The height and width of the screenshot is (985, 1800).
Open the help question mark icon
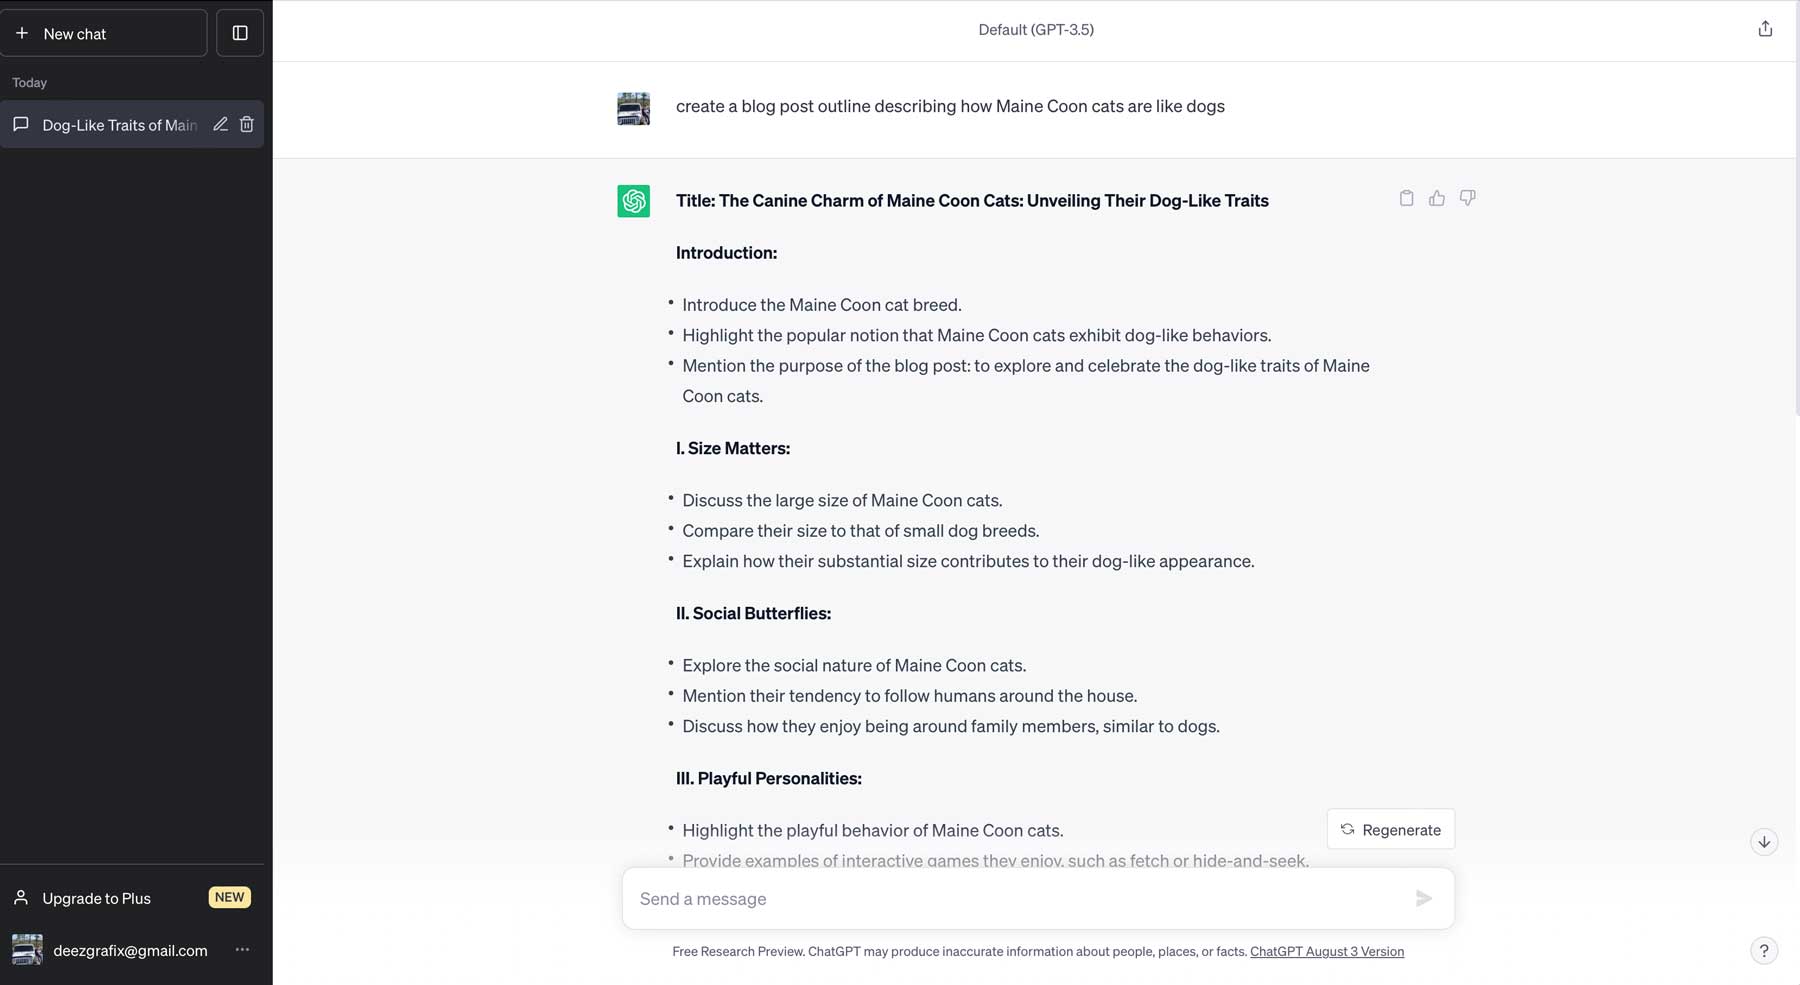[1763, 950]
